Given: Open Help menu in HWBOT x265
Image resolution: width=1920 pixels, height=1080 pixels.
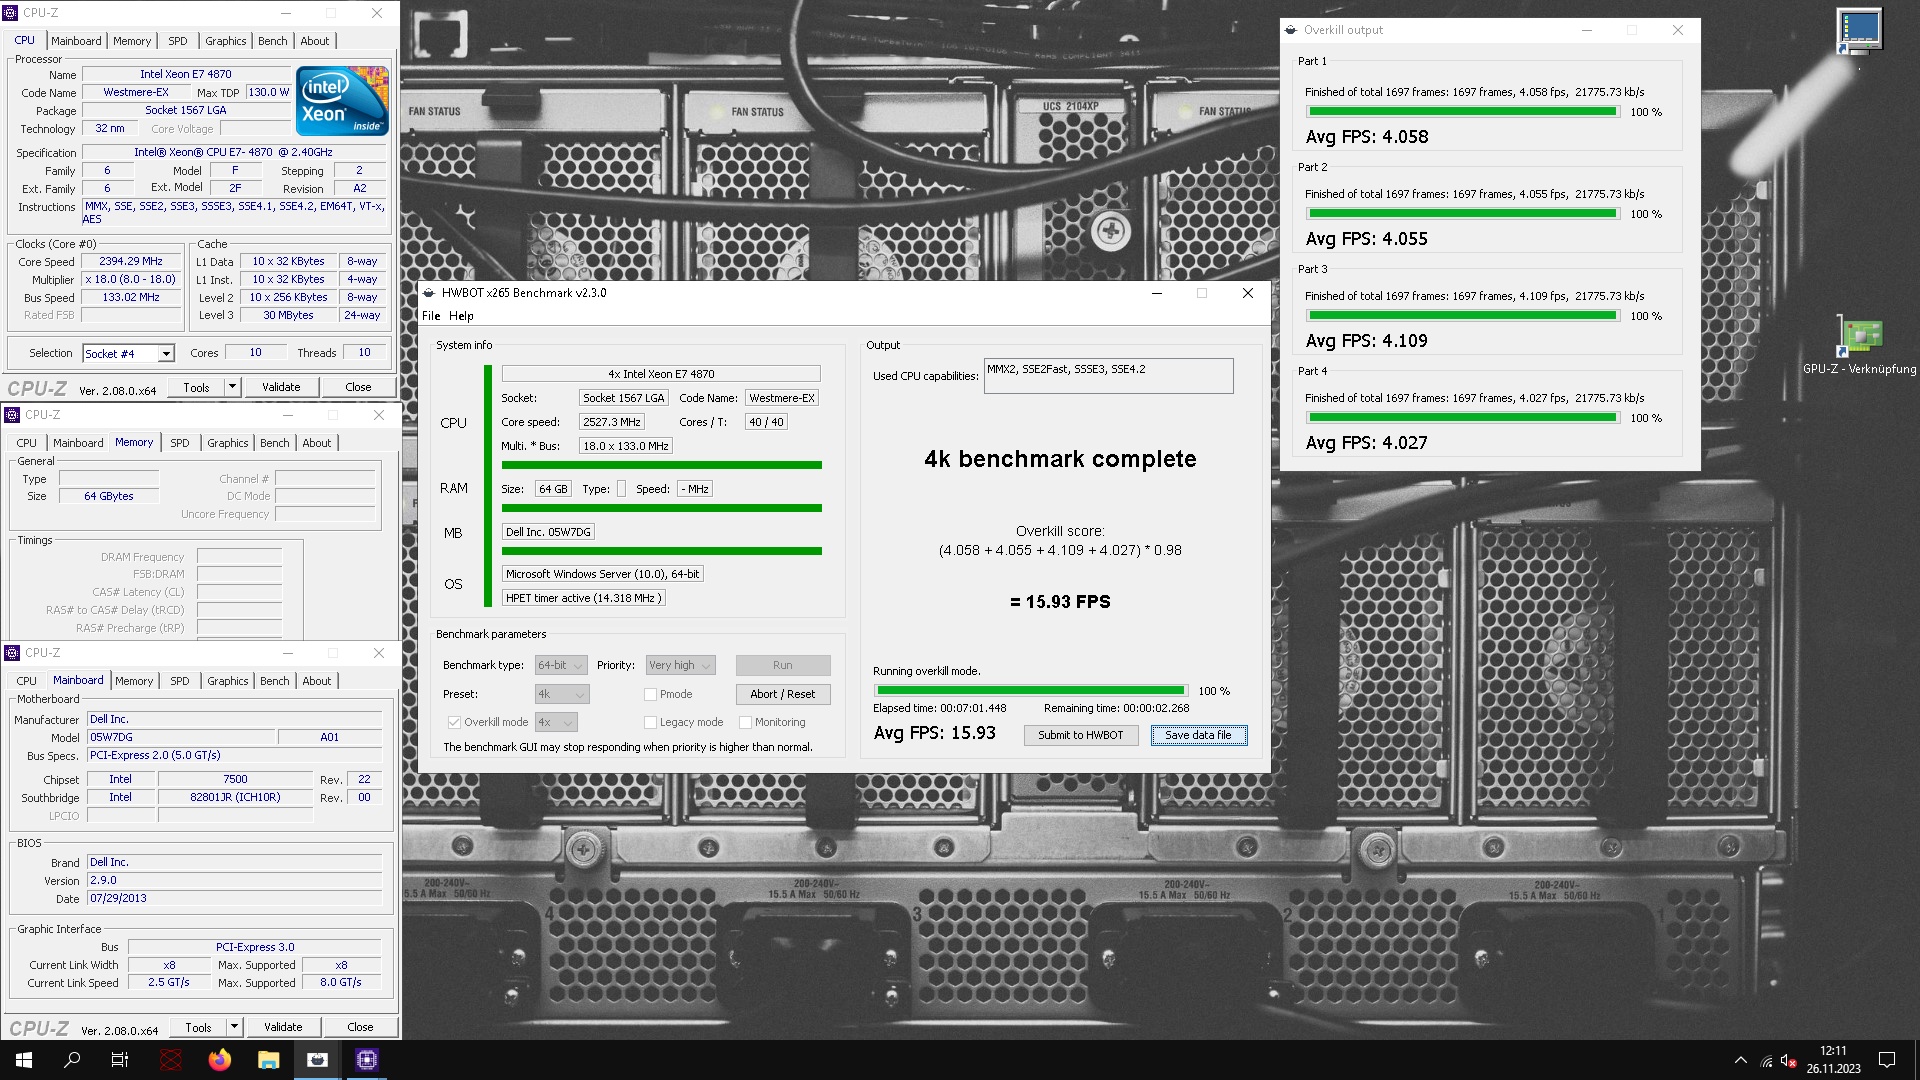Looking at the screenshot, I should pyautogui.click(x=461, y=316).
